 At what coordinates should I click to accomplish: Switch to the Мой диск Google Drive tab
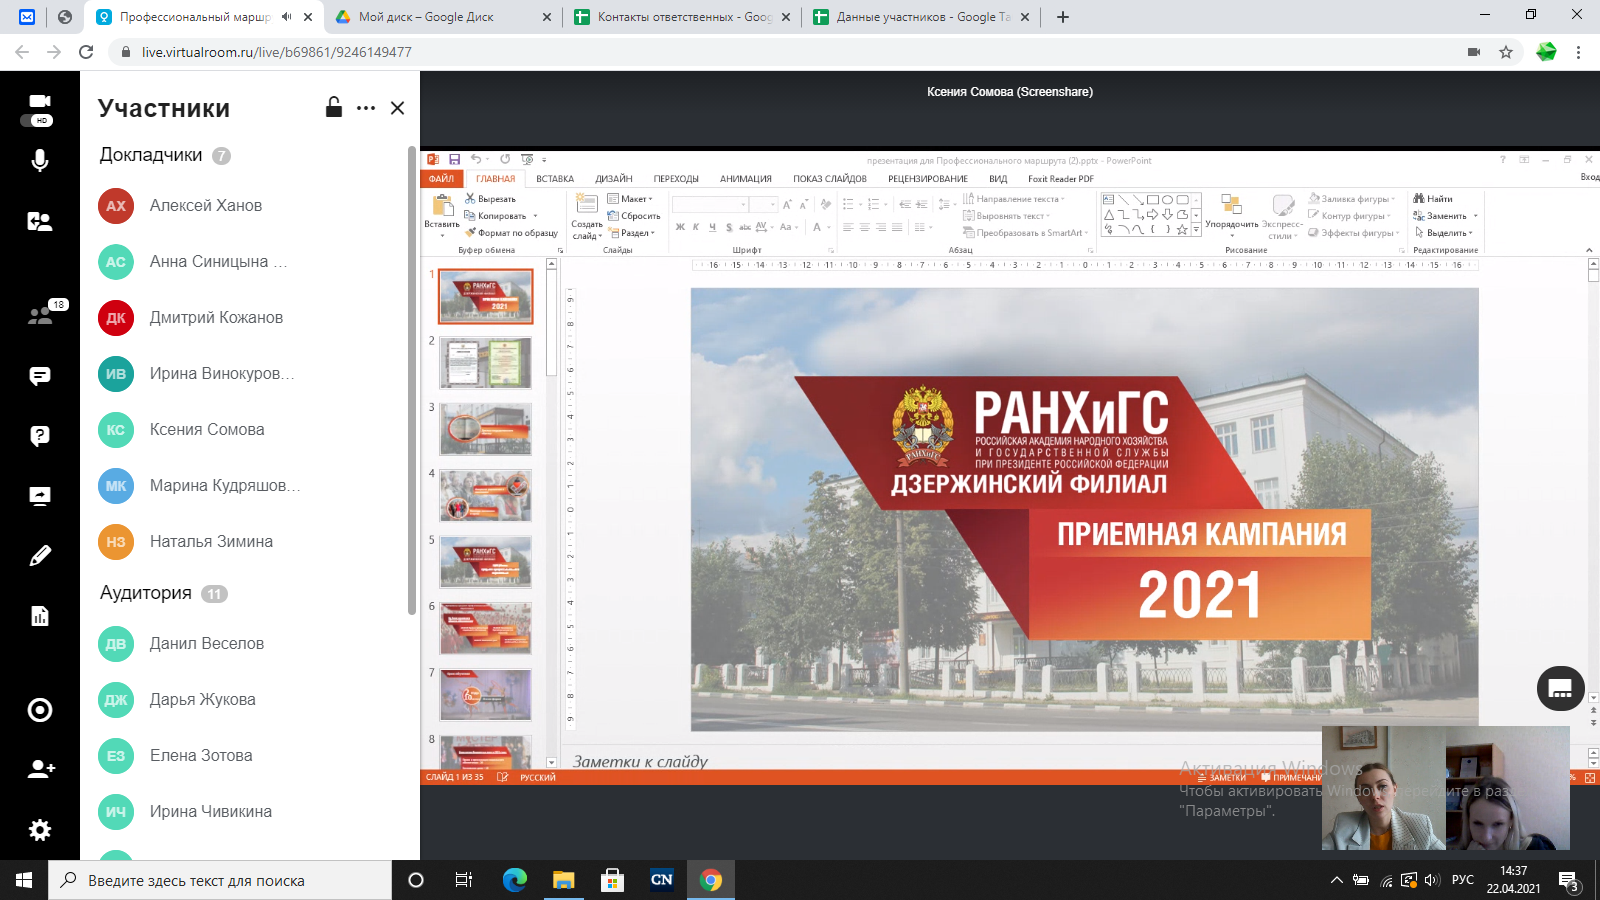443,17
